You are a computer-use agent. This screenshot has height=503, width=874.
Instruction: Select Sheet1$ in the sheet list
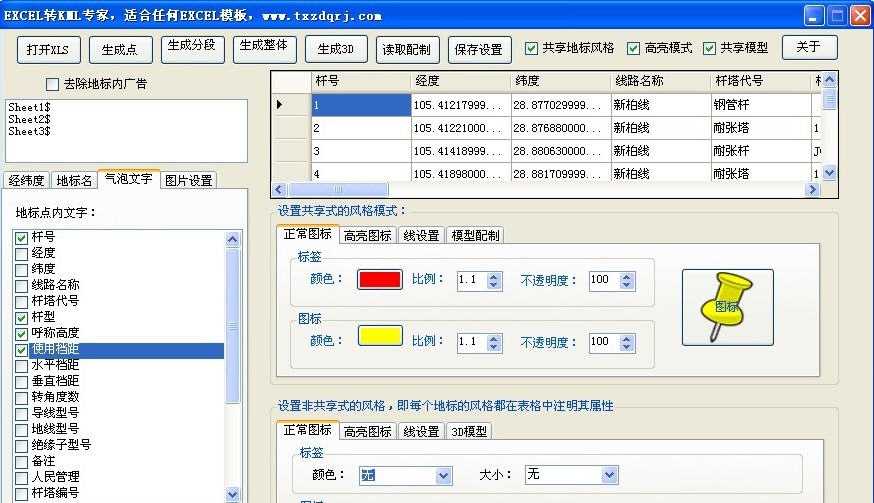pyautogui.click(x=30, y=107)
